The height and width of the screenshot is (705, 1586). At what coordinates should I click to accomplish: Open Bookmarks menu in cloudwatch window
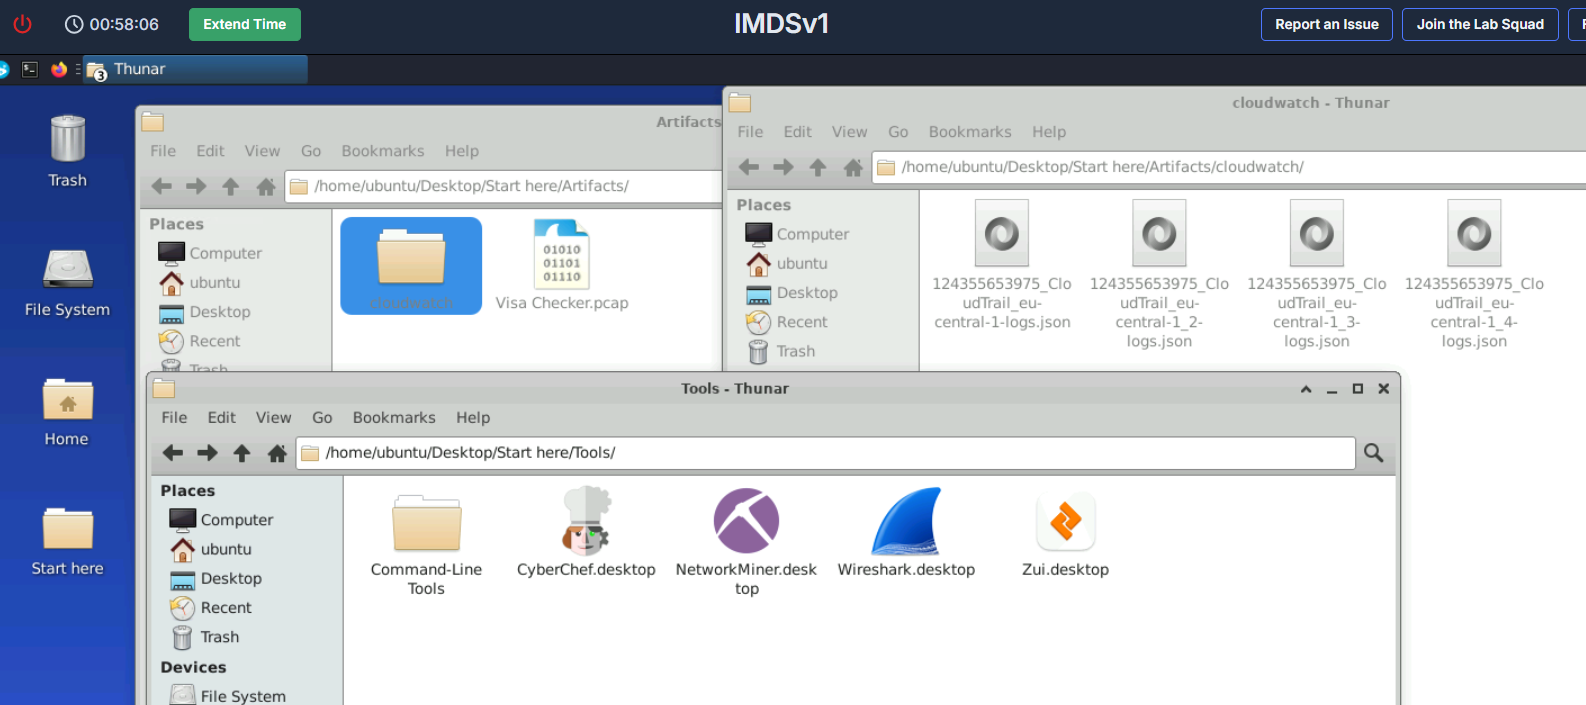(x=970, y=132)
